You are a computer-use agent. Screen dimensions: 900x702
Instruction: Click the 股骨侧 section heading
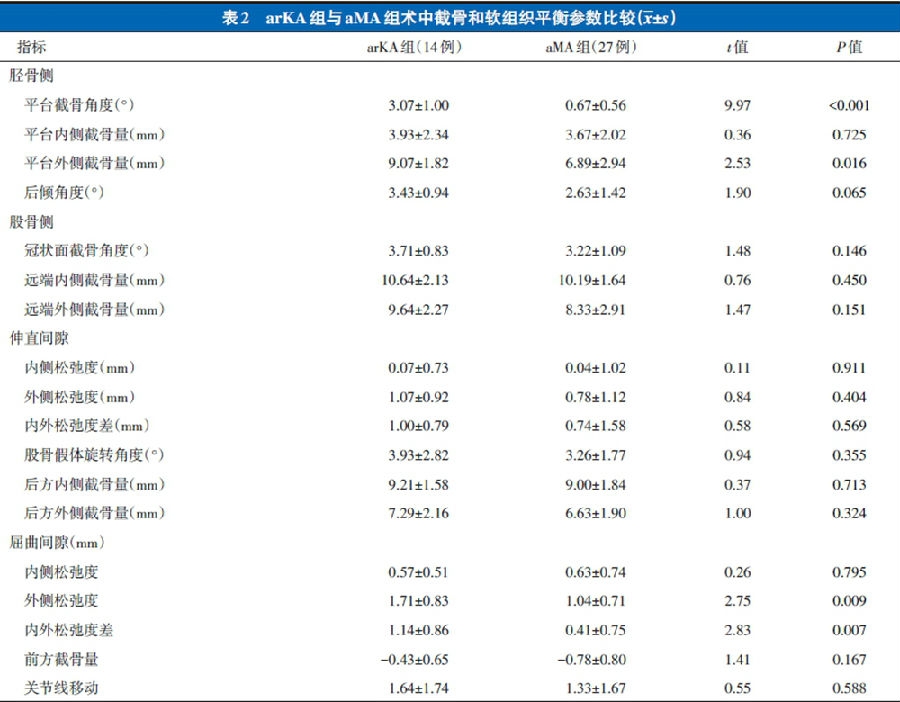point(32,222)
